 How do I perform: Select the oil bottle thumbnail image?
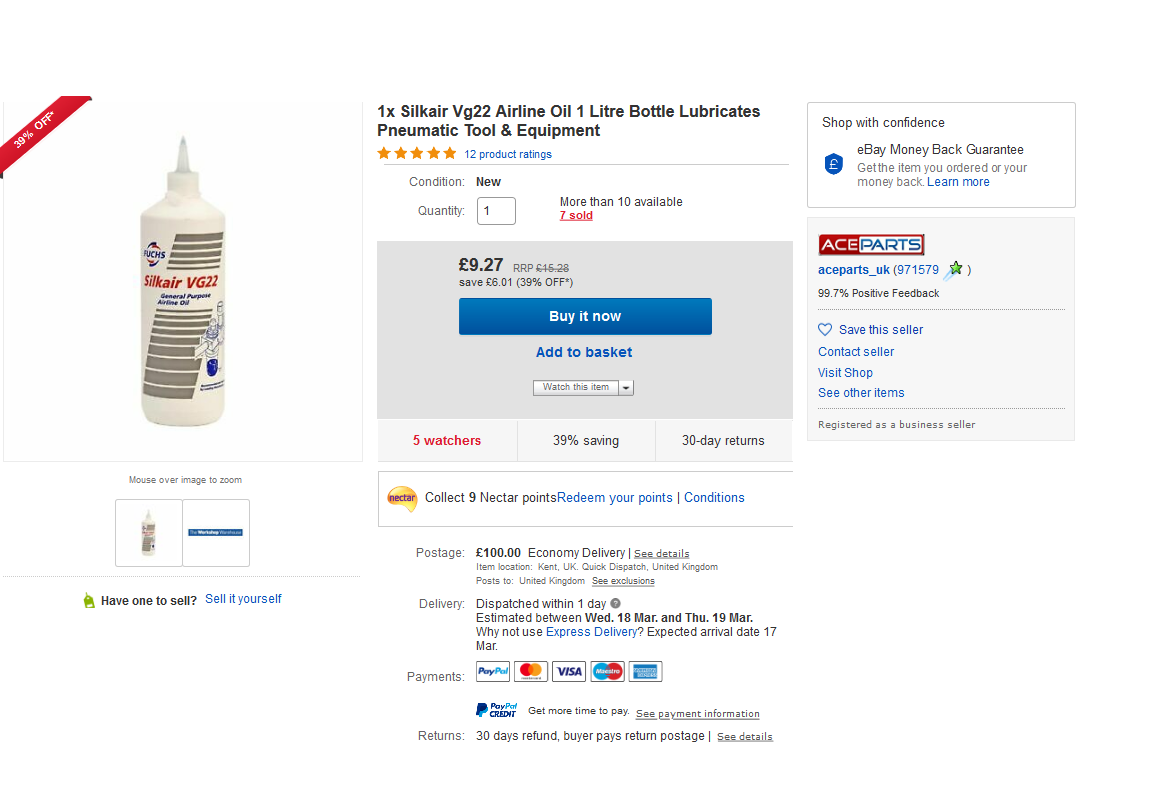click(149, 533)
